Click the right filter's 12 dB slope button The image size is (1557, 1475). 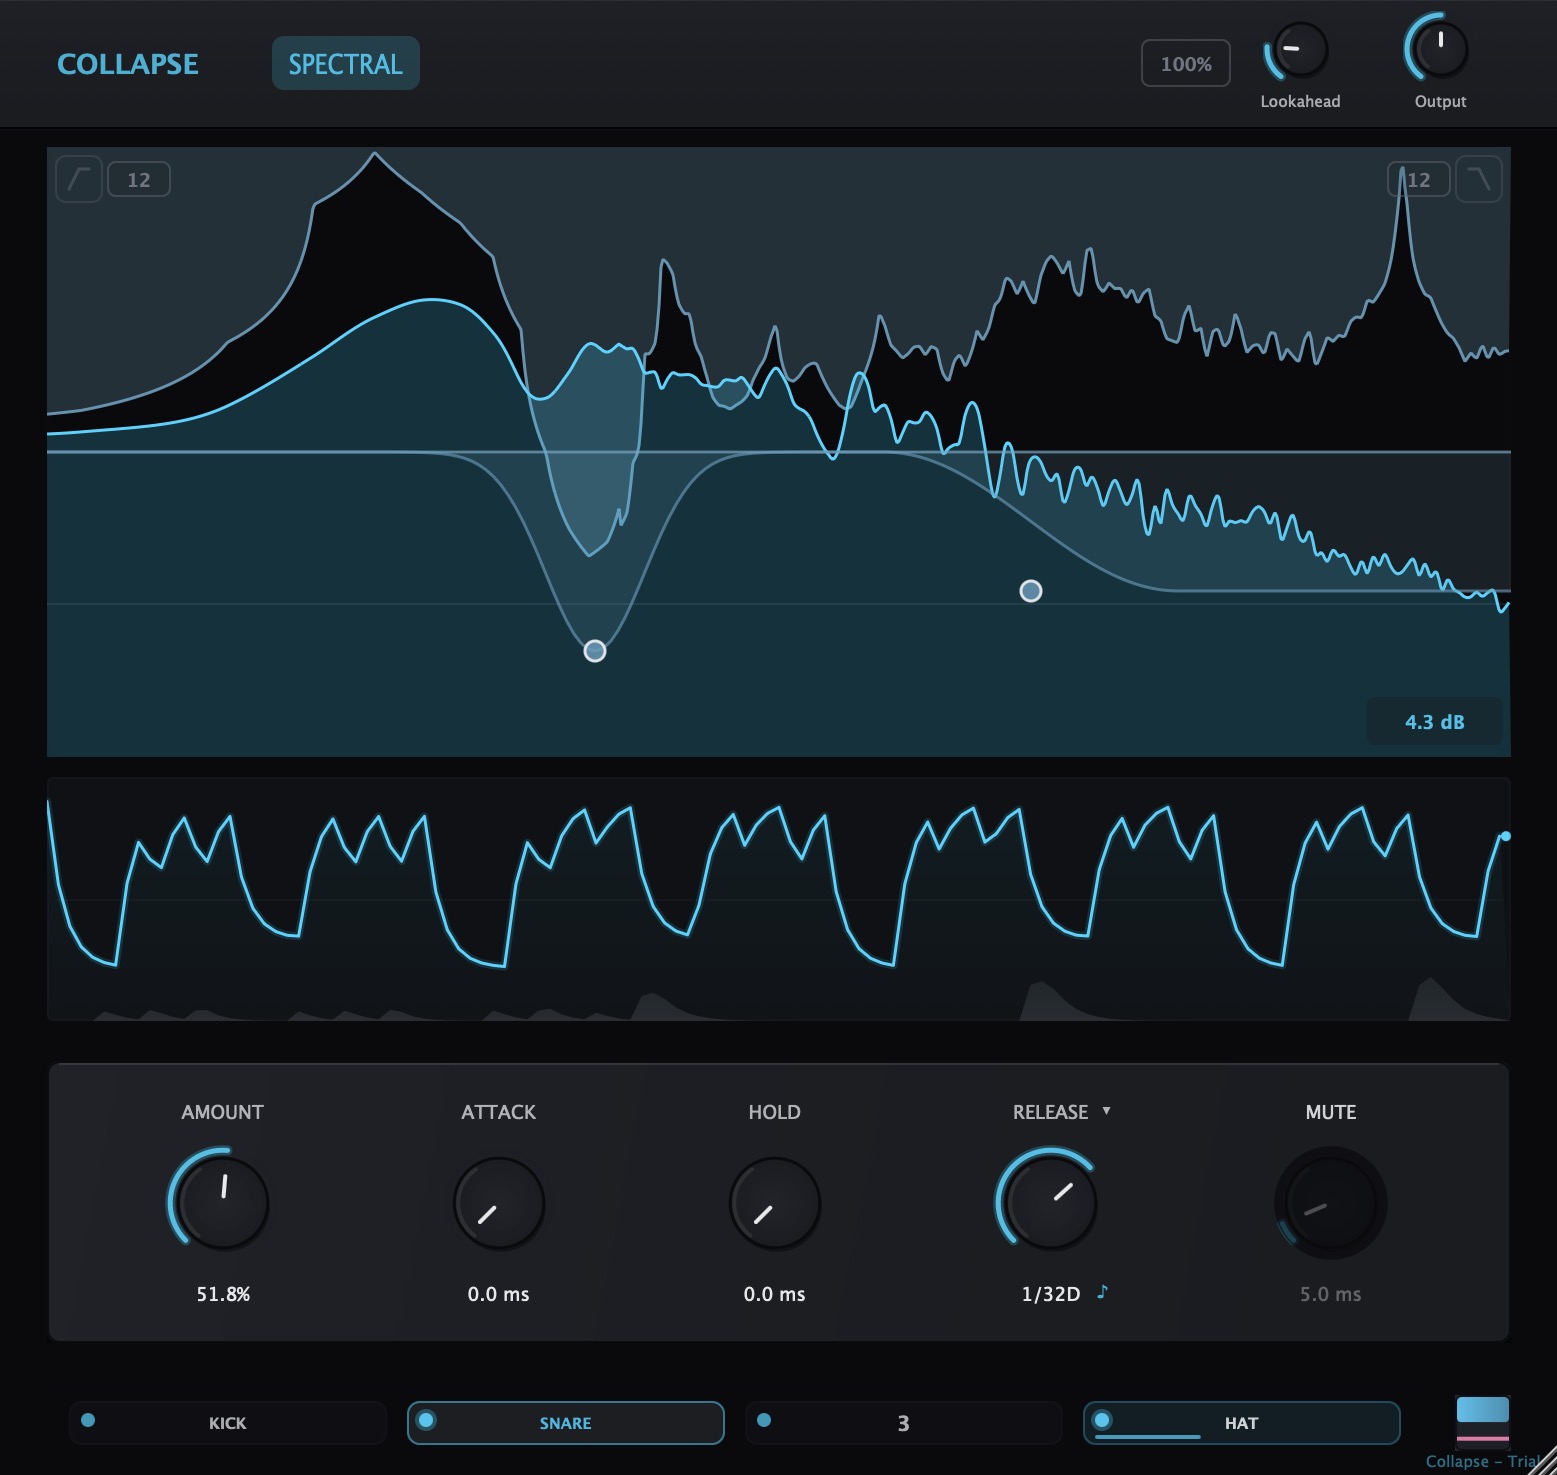[x=1419, y=179]
